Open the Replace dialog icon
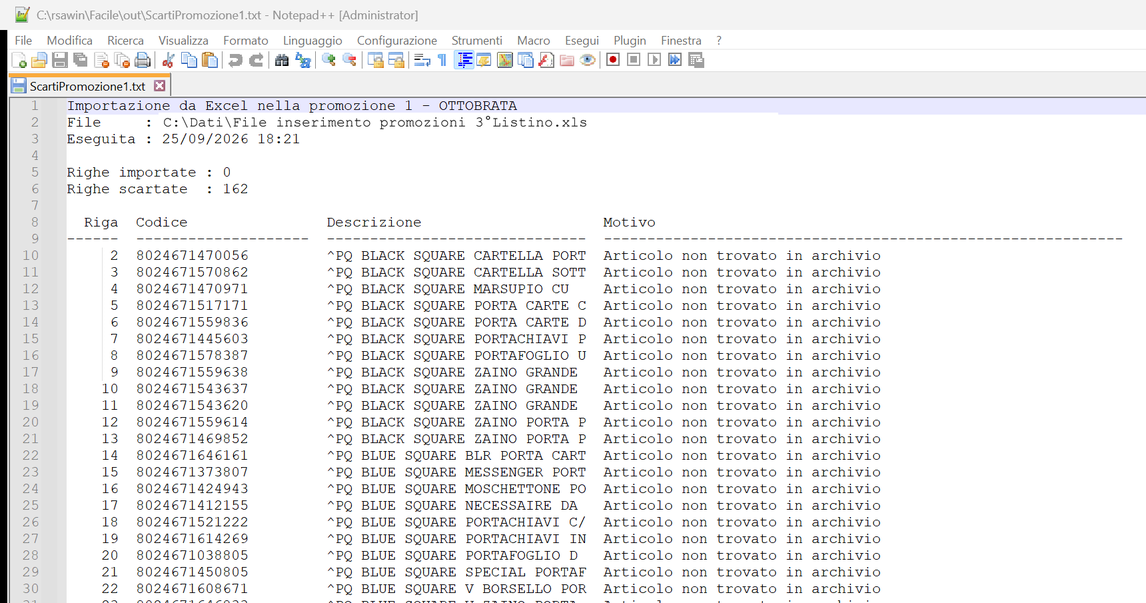 click(x=303, y=61)
